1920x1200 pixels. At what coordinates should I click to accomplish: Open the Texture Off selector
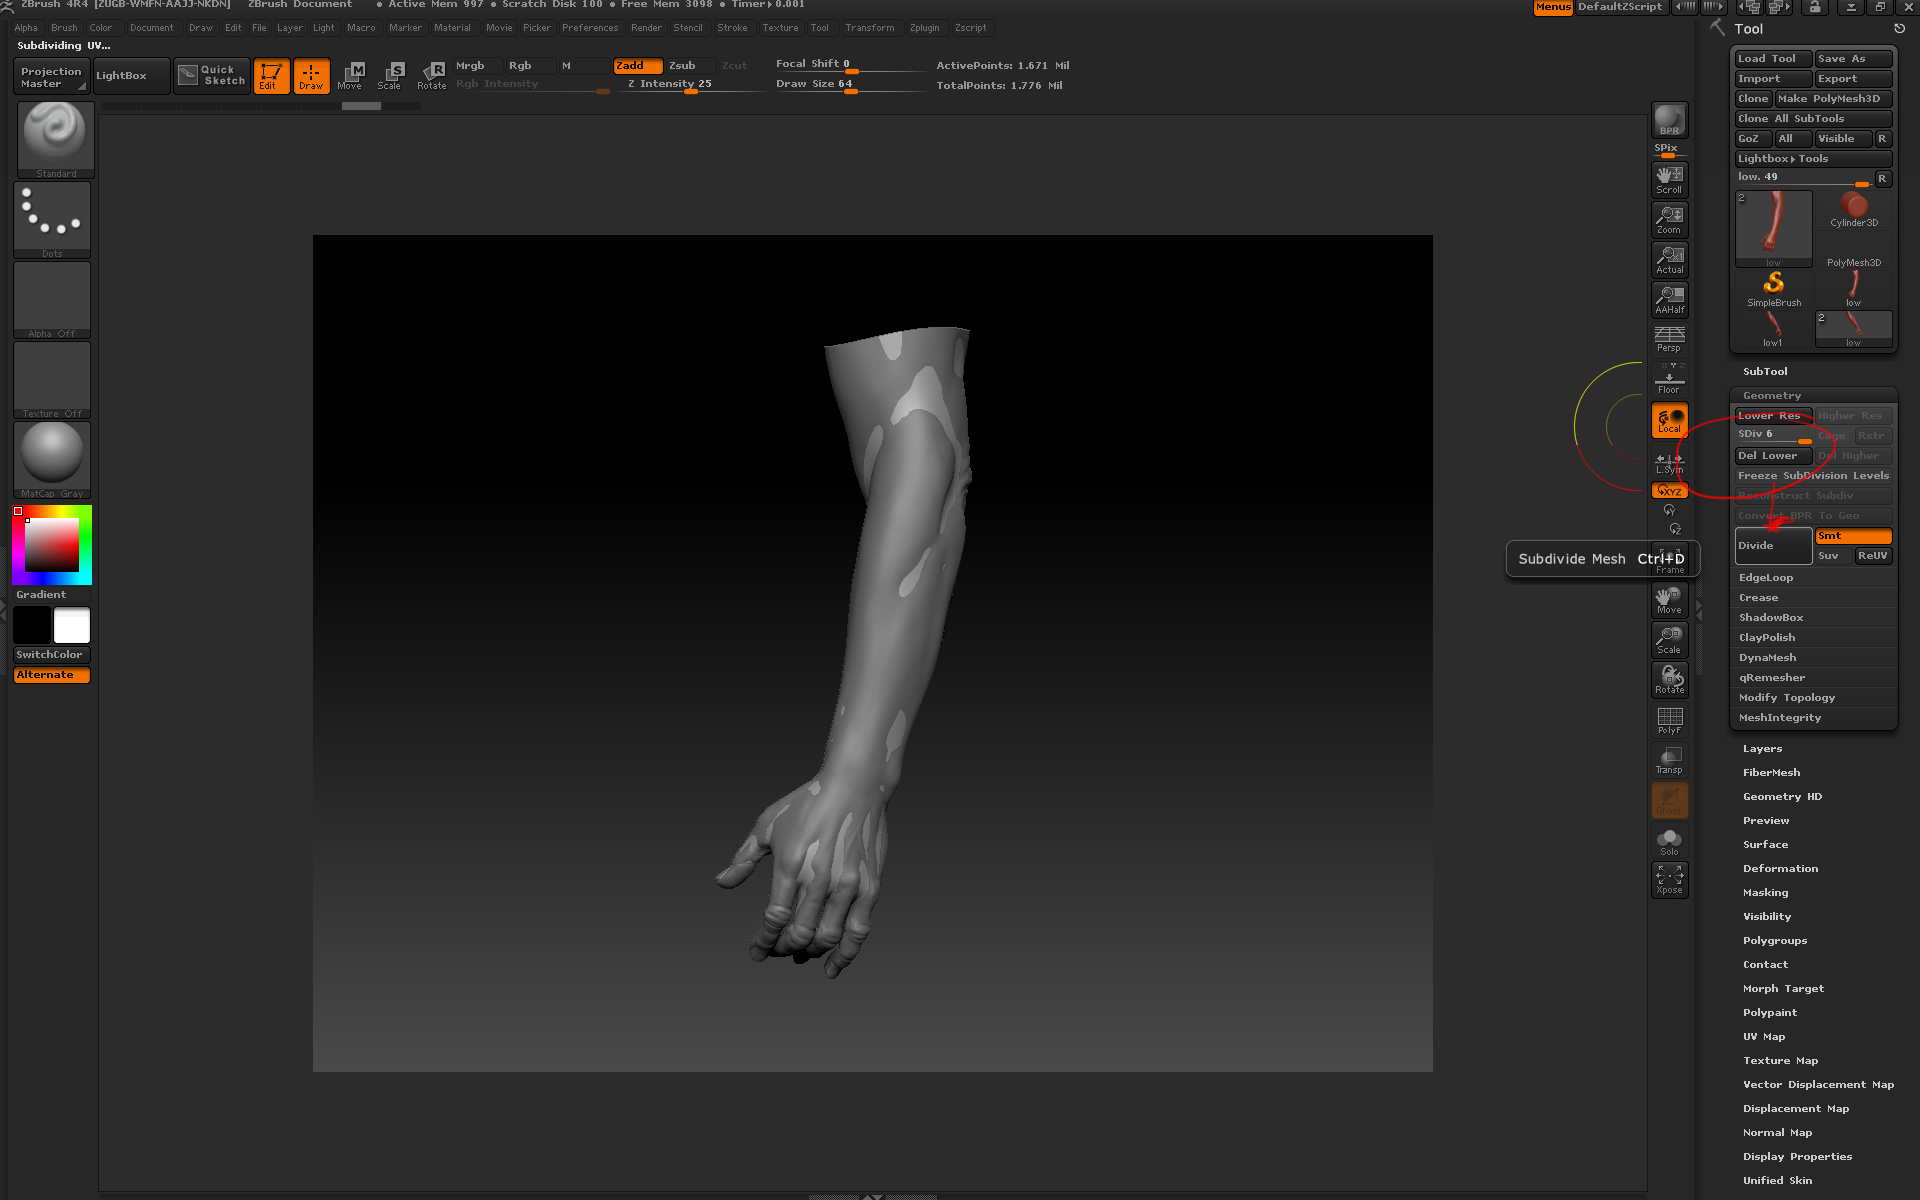coord(52,380)
